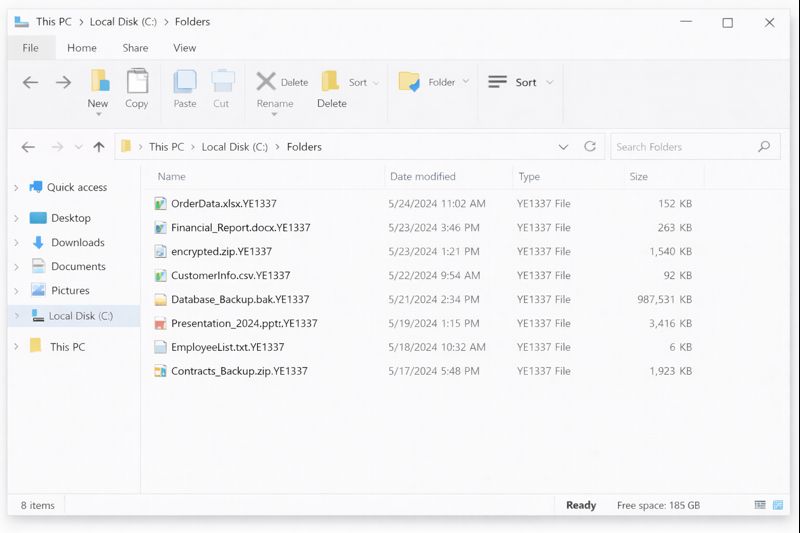
Task: Select EmployeeList.txt.YE1337 file name
Action: click(x=227, y=347)
